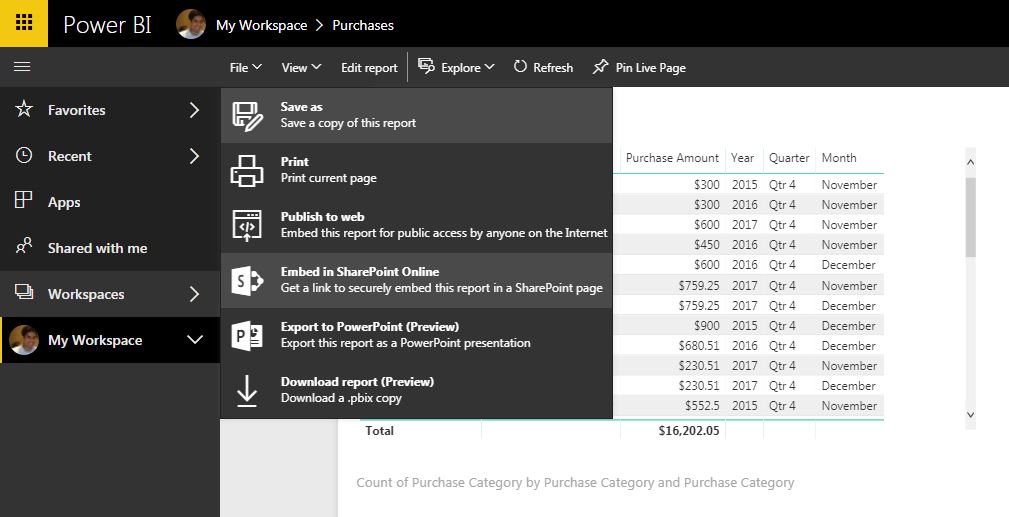Click the Edit report button

click(369, 68)
